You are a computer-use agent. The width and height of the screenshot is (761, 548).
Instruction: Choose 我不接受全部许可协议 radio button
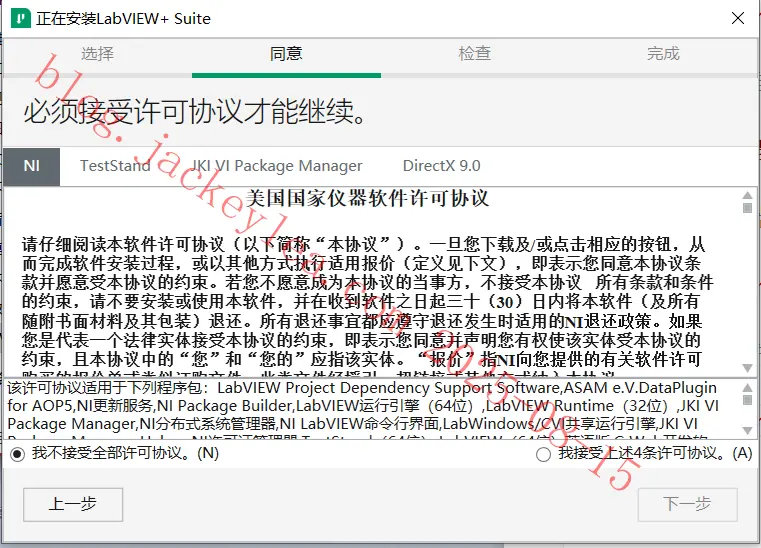pyautogui.click(x=17, y=454)
